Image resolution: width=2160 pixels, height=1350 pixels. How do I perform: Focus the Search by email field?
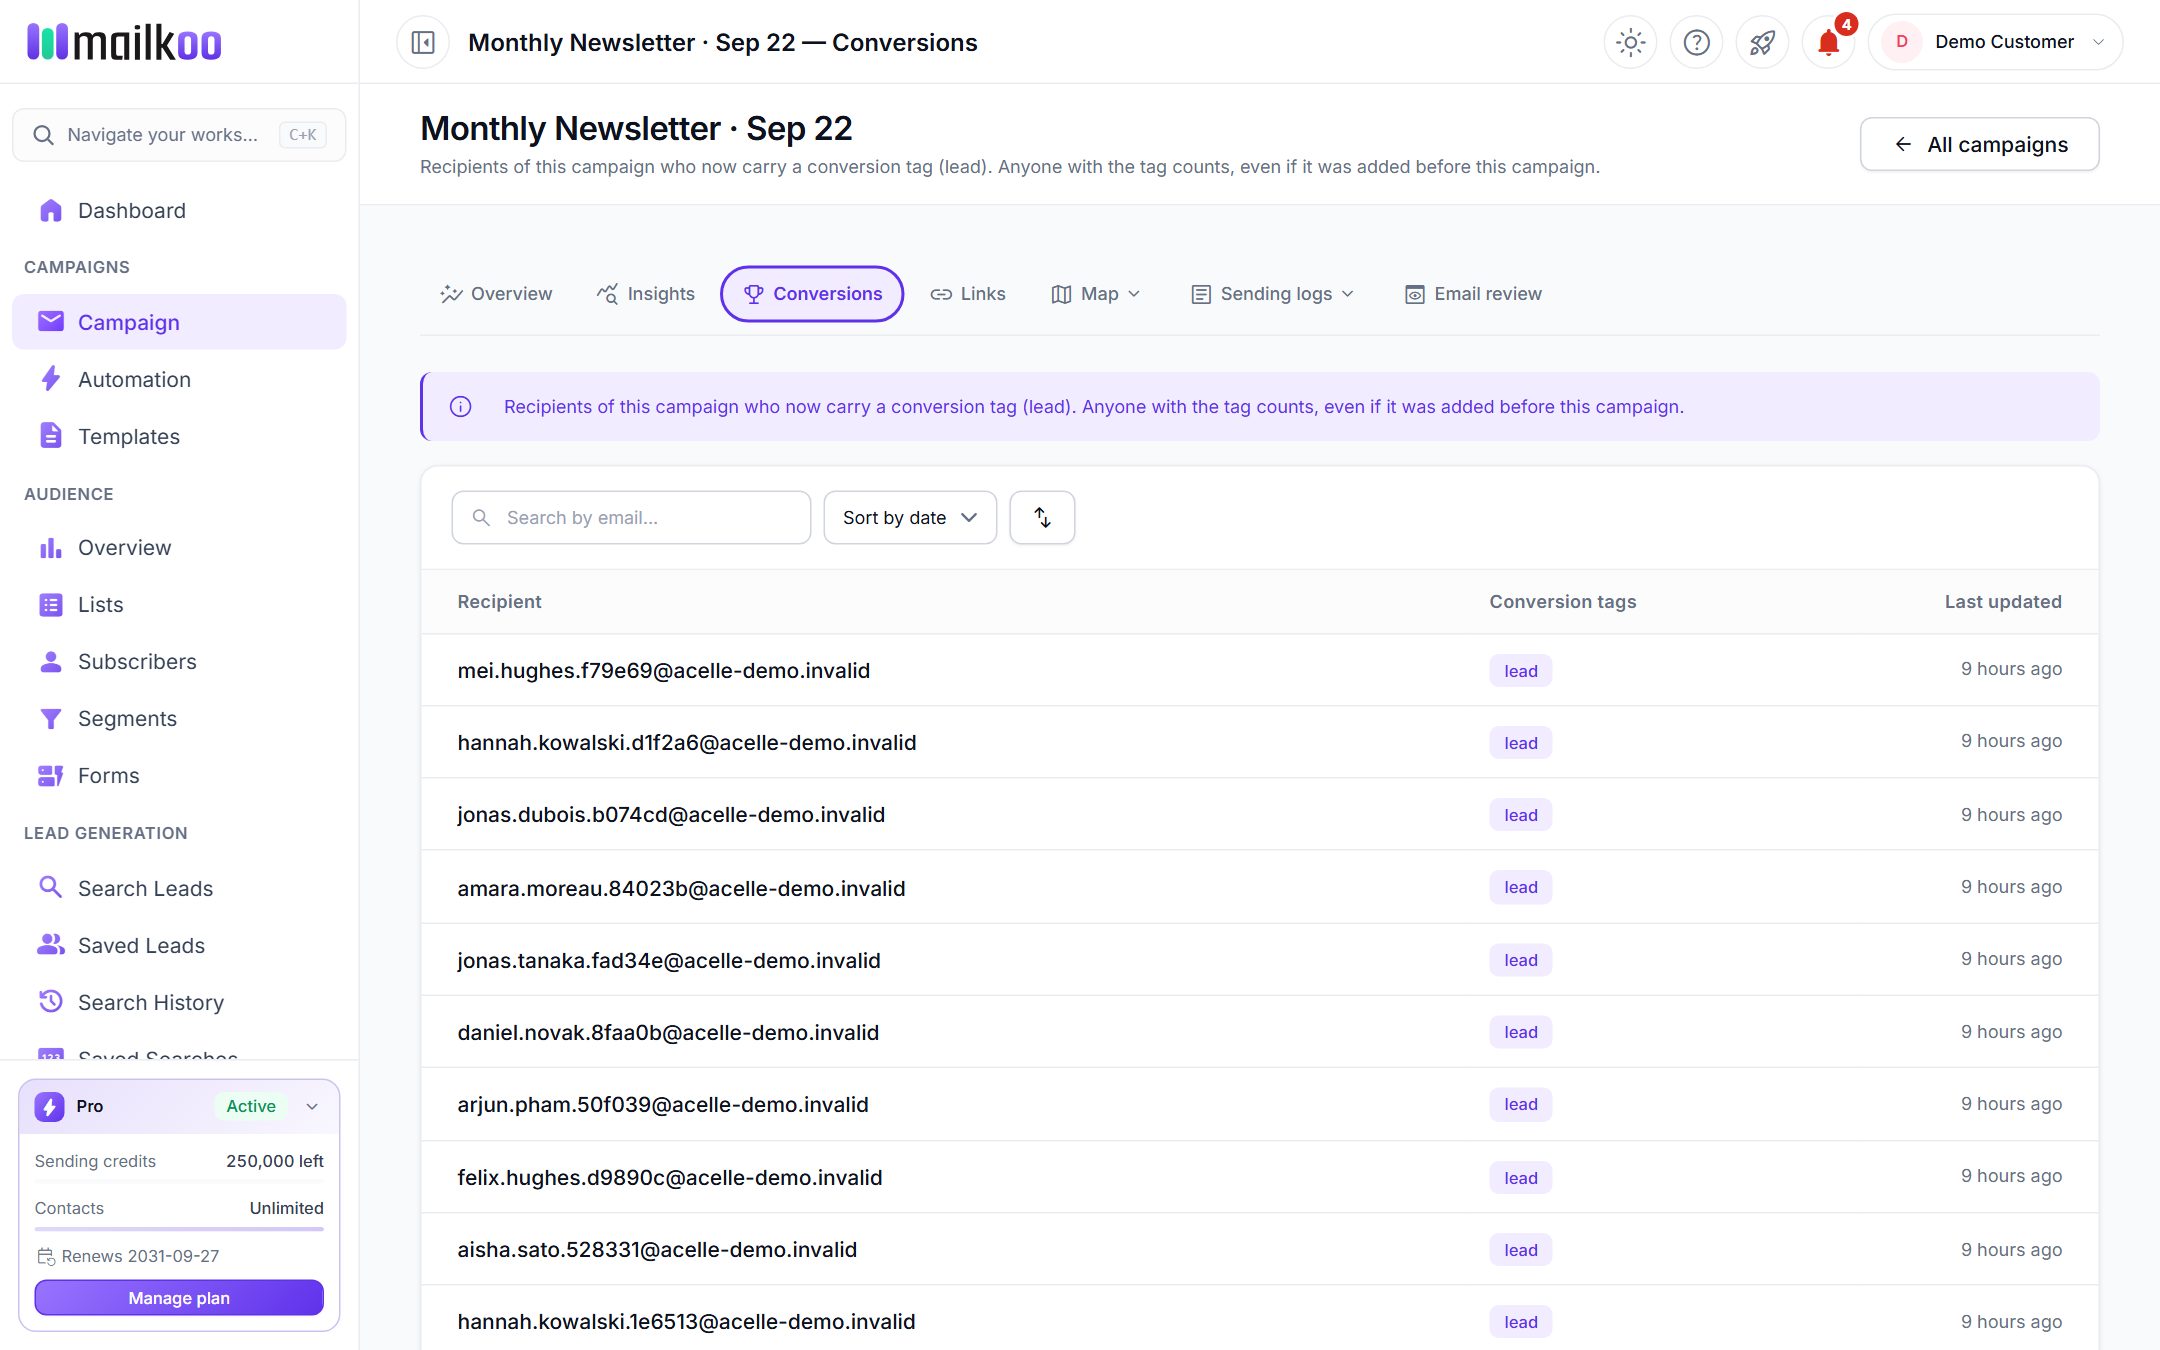click(631, 517)
